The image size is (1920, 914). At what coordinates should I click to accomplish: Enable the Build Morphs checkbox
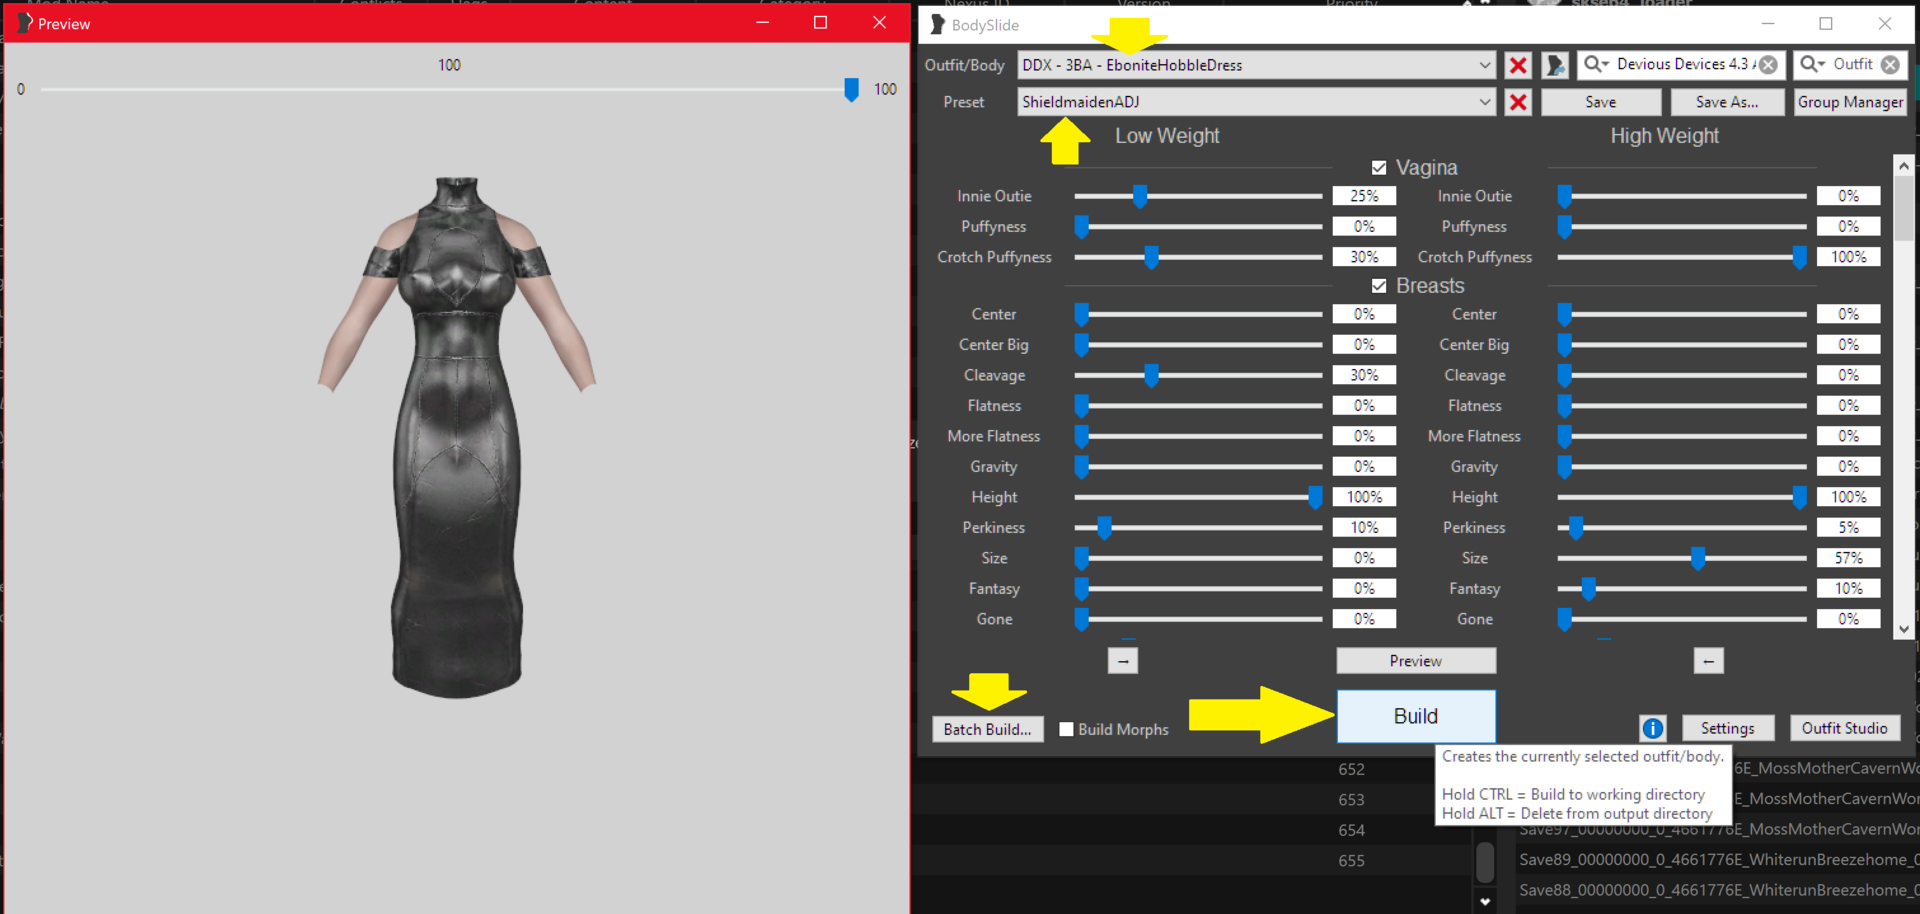(x=1067, y=729)
